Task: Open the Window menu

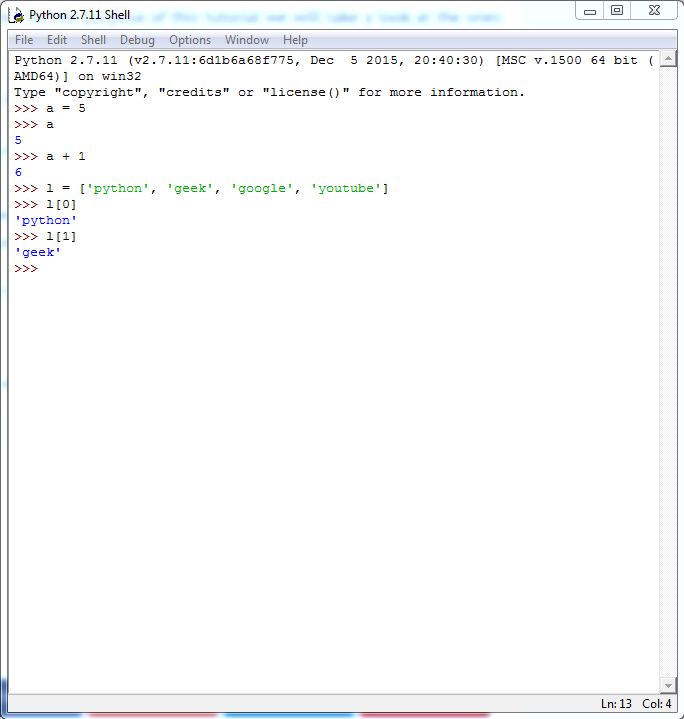Action: click(x=247, y=40)
